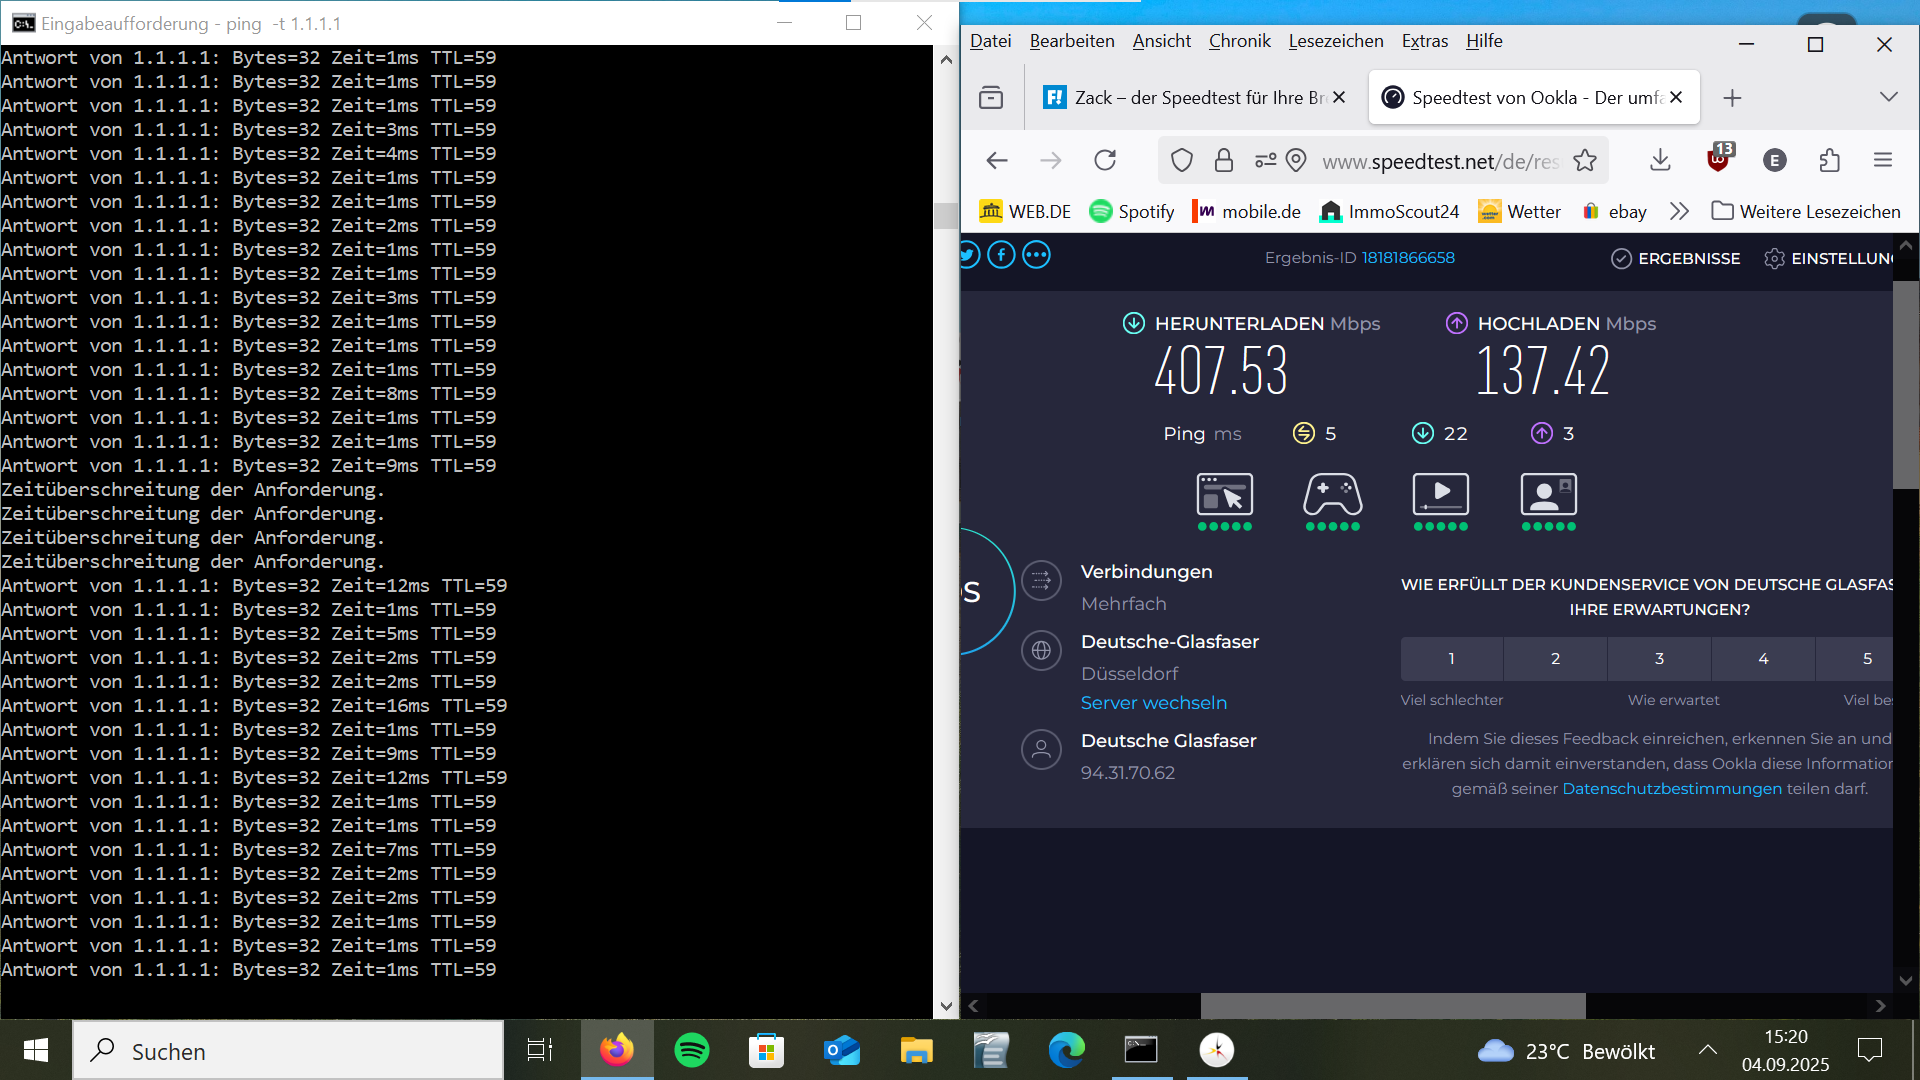Open Windows Task View
The height and width of the screenshot is (1080, 1920).
pyautogui.click(x=540, y=1050)
